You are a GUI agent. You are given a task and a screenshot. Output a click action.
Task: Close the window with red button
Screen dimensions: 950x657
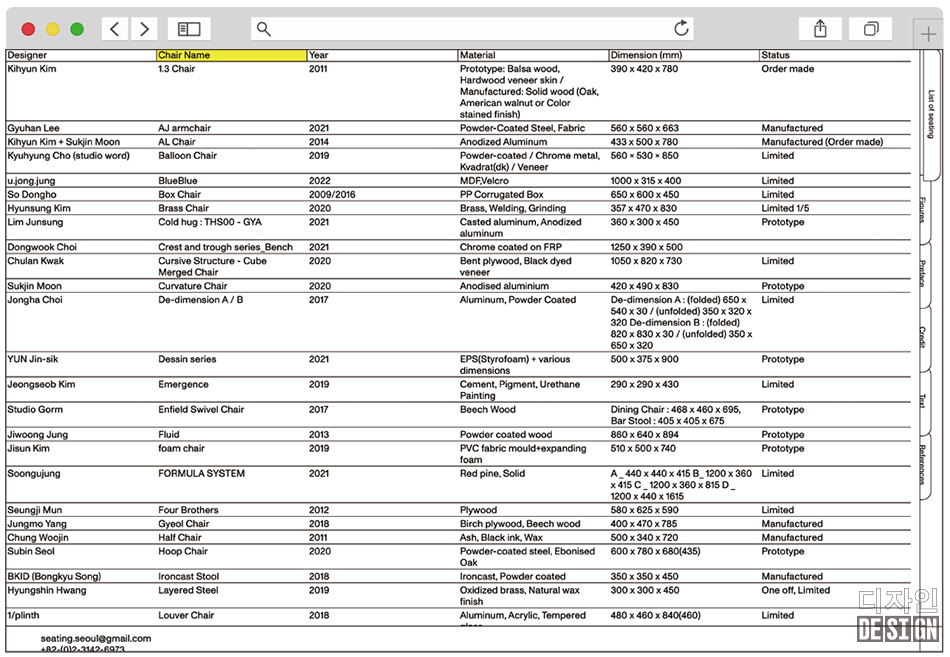click(28, 28)
